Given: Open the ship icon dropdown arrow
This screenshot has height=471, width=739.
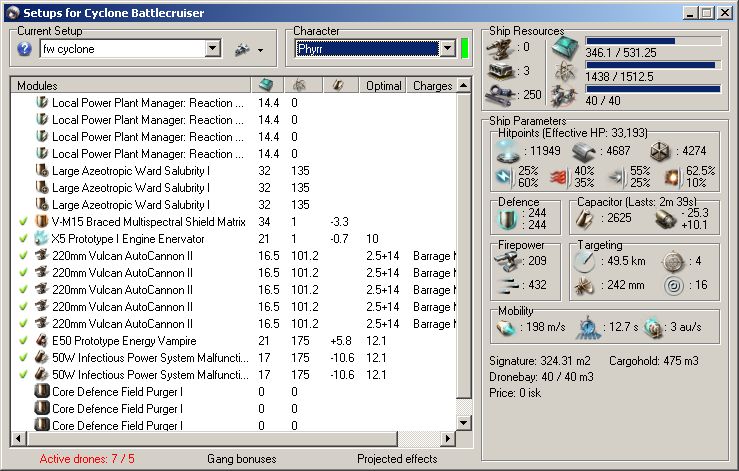Looking at the screenshot, I should point(260,50).
